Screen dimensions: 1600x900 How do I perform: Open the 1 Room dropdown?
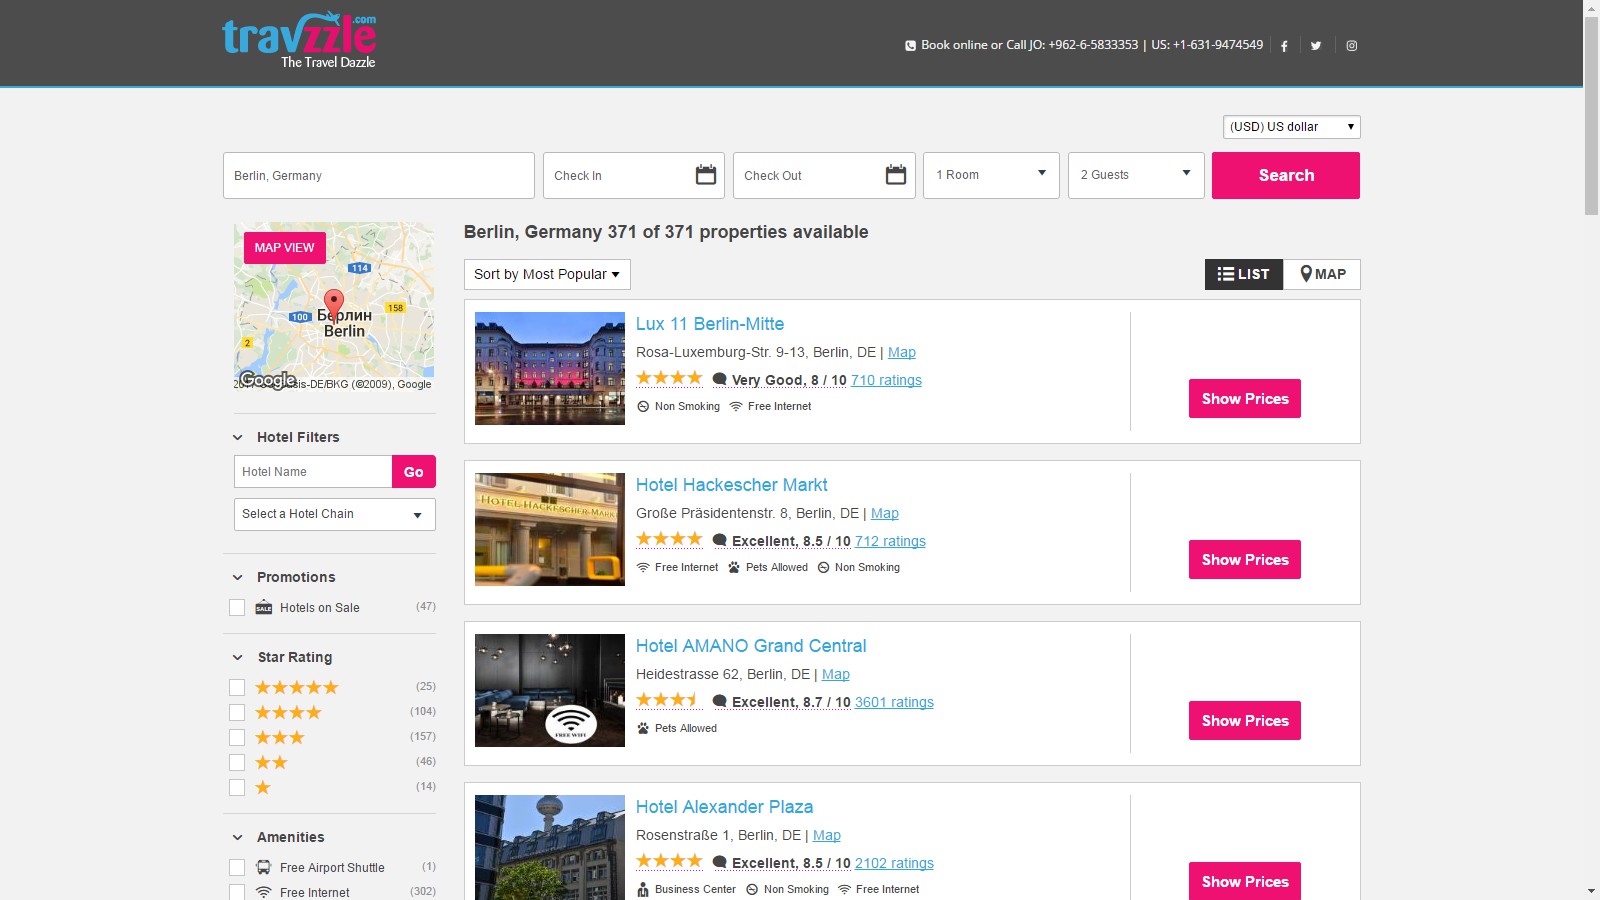[x=991, y=175]
